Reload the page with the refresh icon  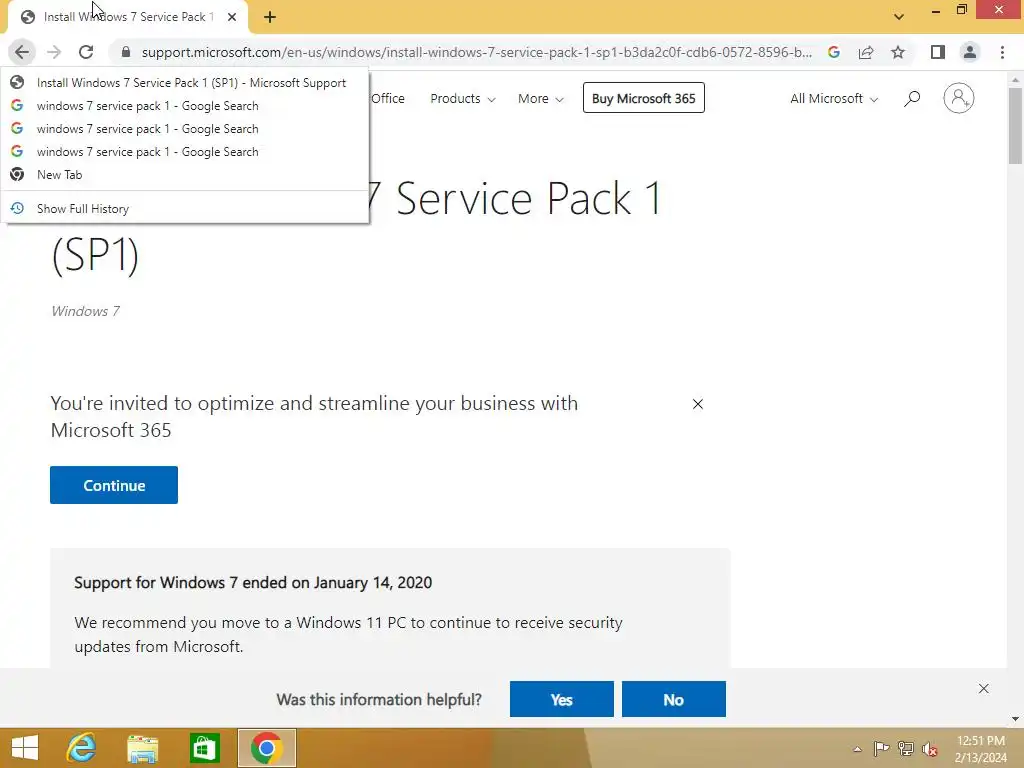coord(86,52)
